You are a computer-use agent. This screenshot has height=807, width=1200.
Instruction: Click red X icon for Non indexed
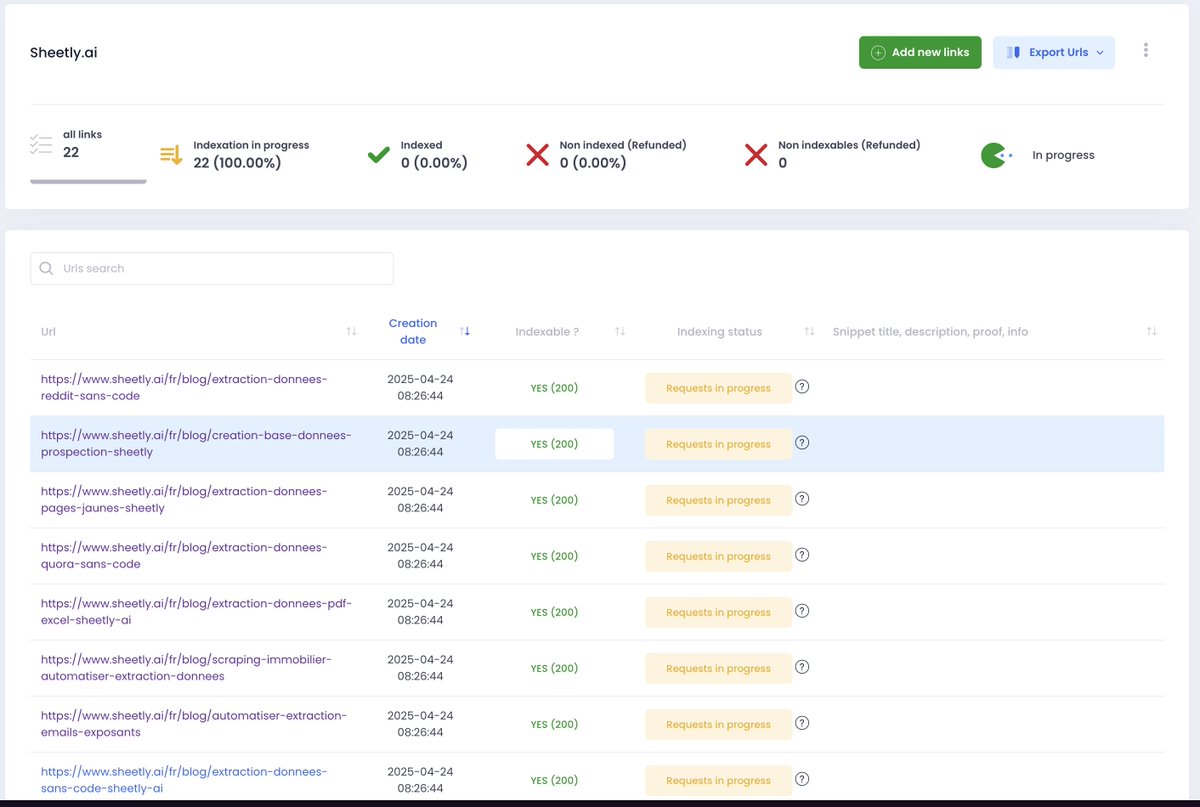pyautogui.click(x=538, y=155)
